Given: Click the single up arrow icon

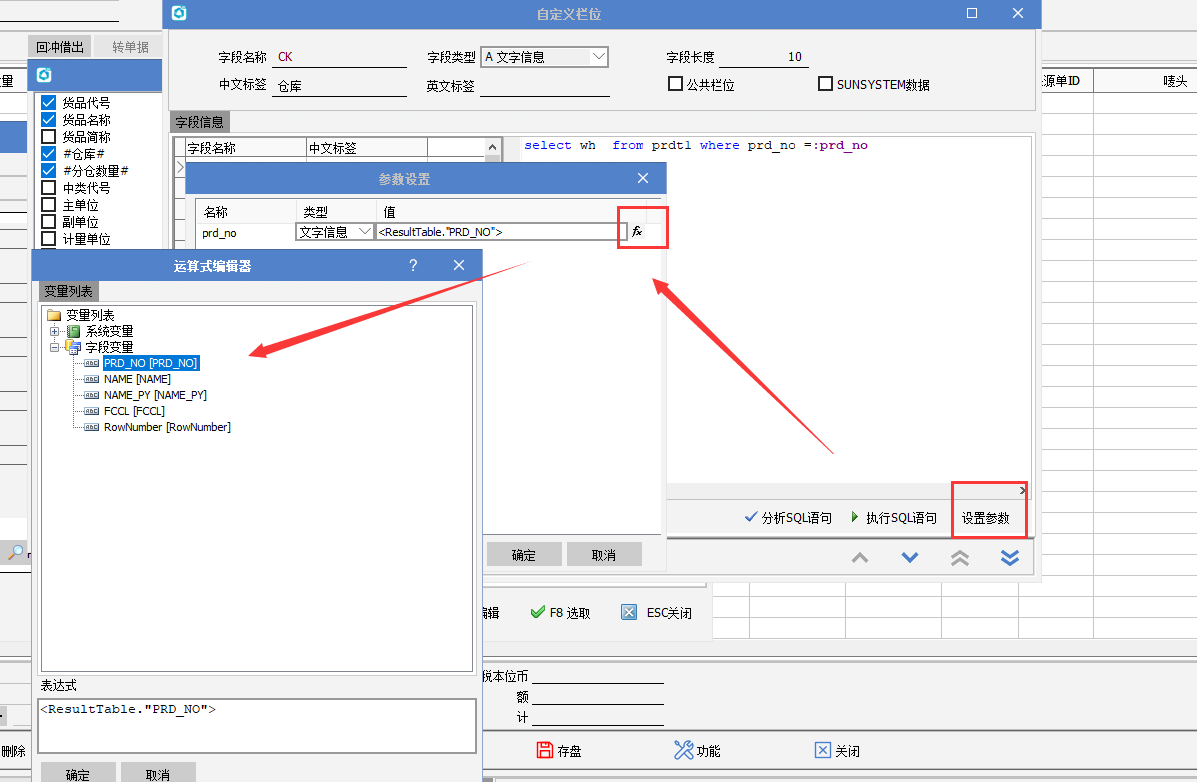Looking at the screenshot, I should [860, 558].
